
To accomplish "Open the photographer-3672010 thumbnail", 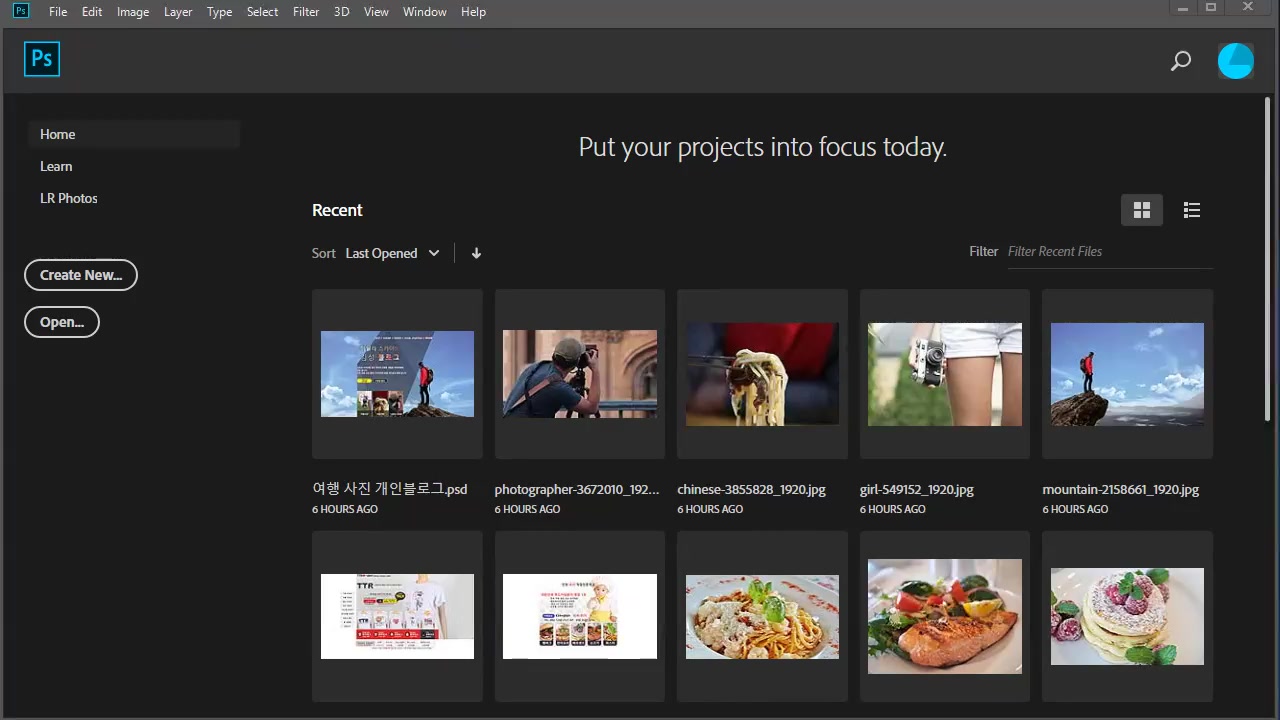I will tap(579, 374).
